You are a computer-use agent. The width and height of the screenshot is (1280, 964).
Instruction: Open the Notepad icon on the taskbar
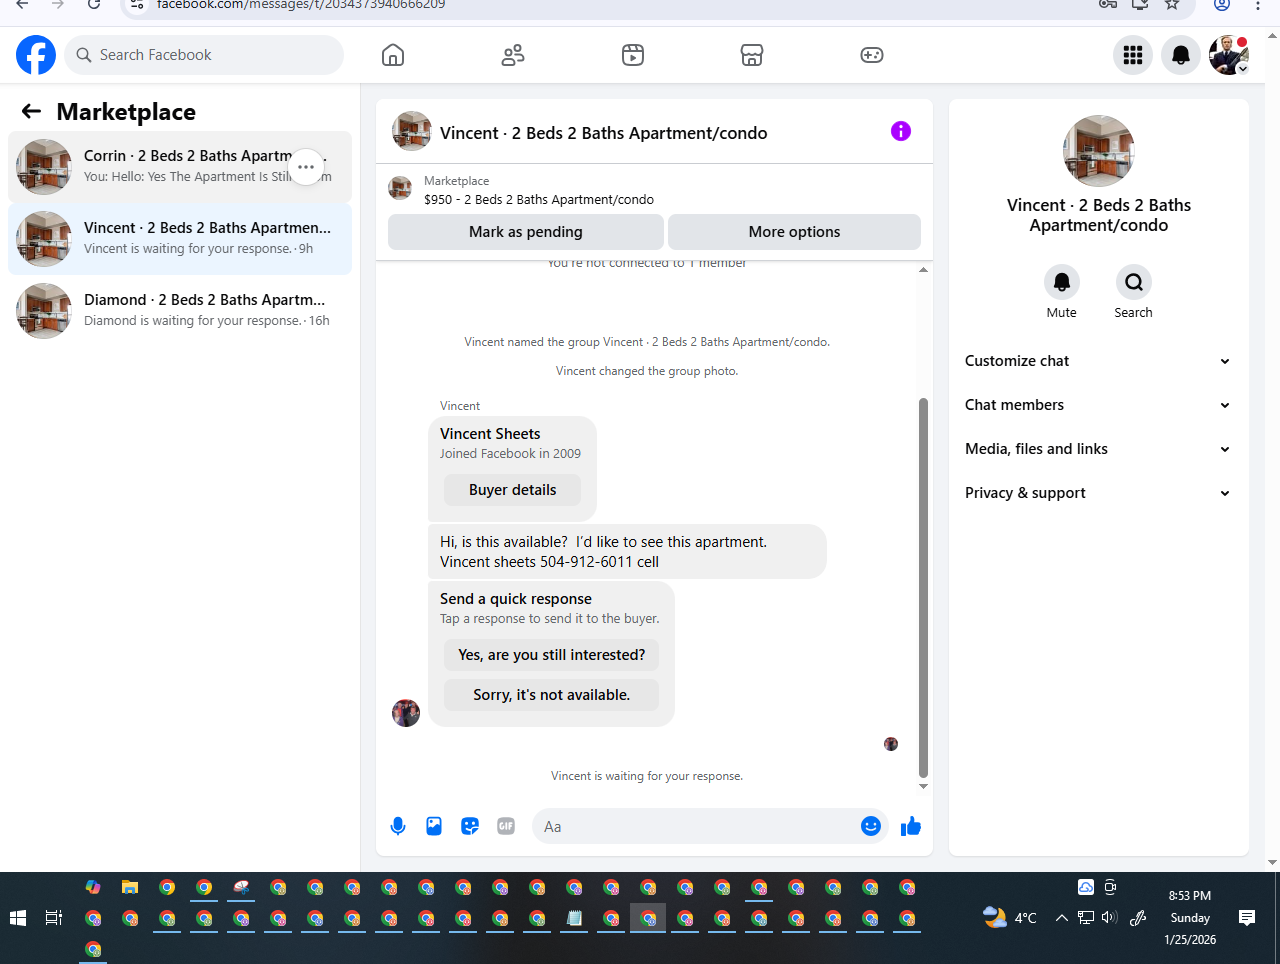(574, 918)
